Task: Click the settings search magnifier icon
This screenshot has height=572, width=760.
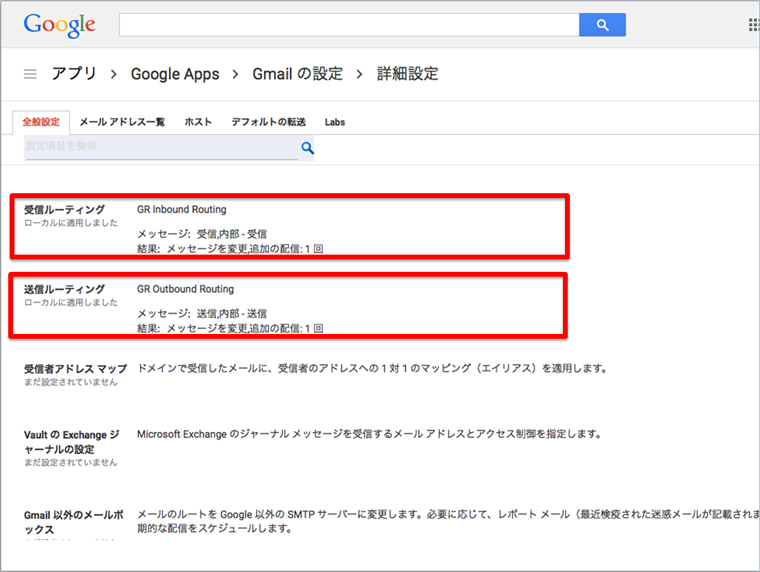Action: coord(307,148)
